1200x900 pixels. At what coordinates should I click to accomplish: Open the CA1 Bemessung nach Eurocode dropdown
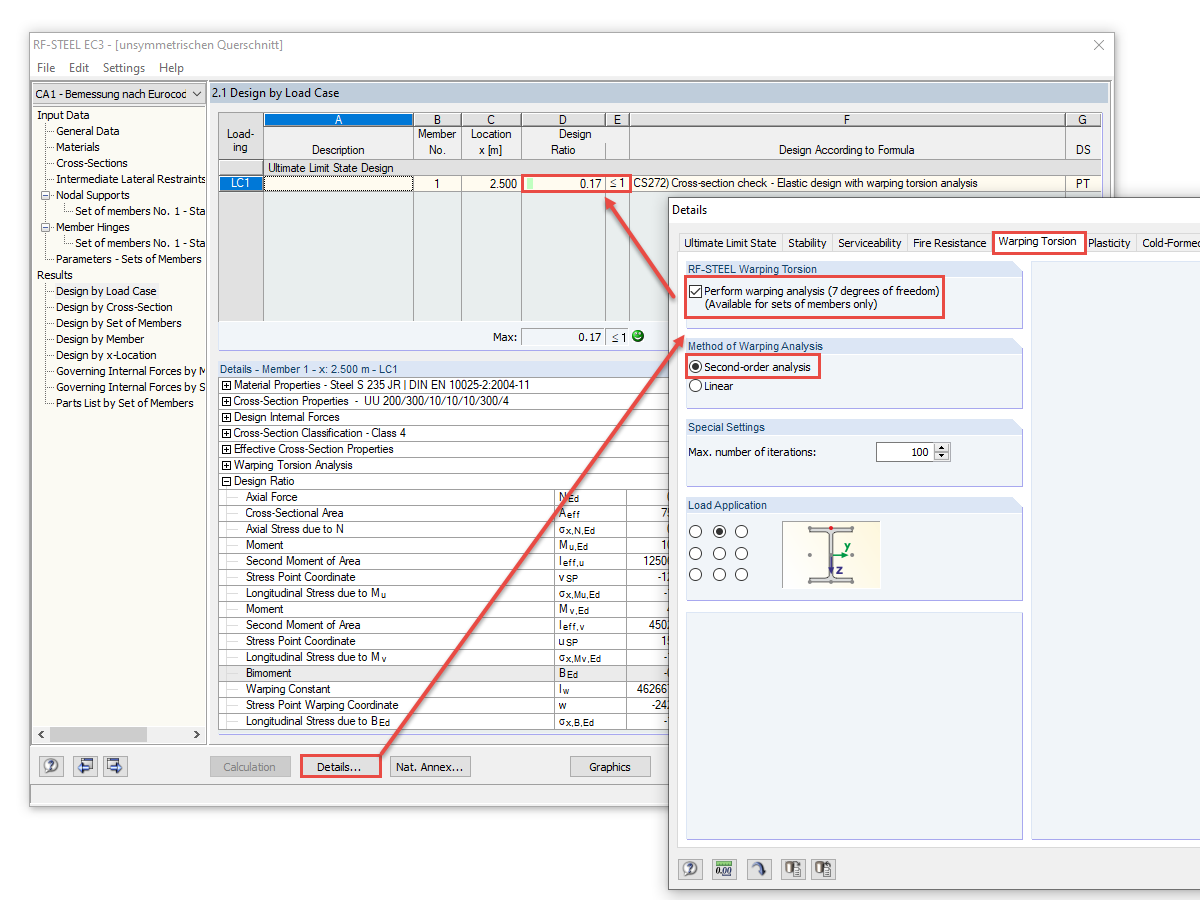tap(196, 93)
